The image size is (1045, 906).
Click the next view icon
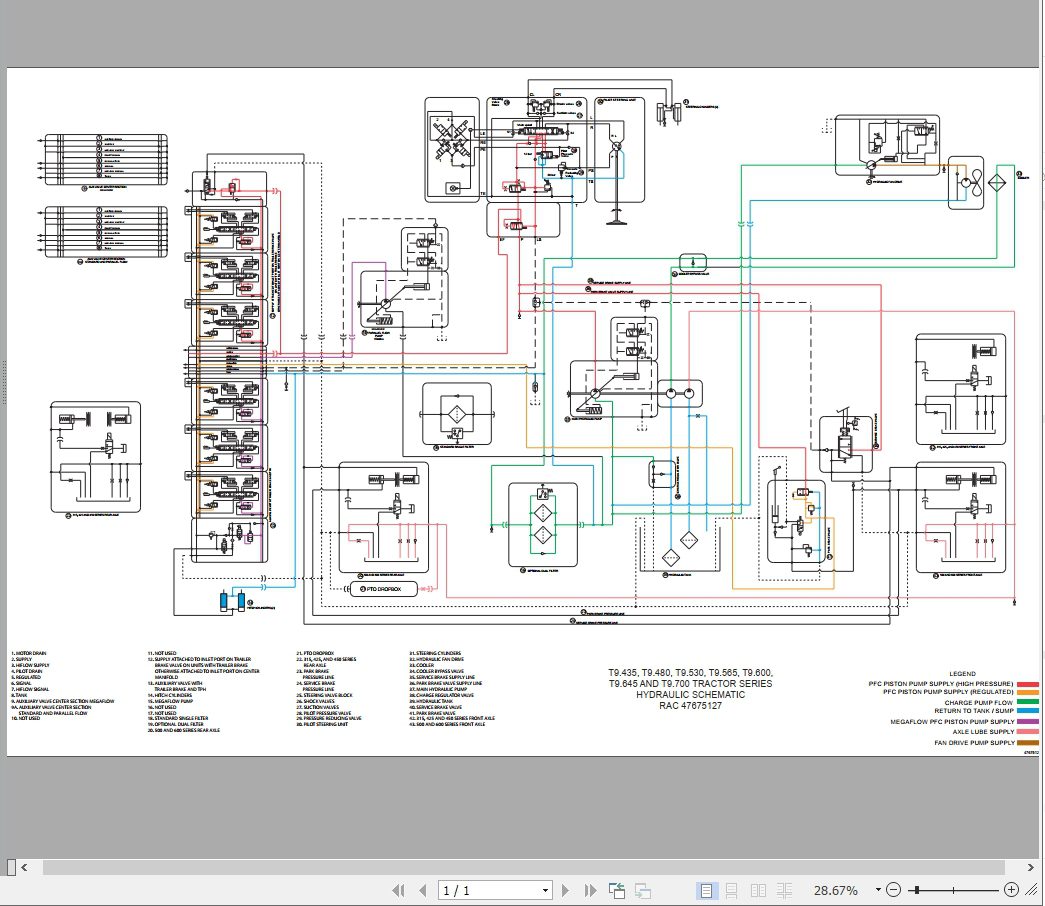[x=642, y=890]
